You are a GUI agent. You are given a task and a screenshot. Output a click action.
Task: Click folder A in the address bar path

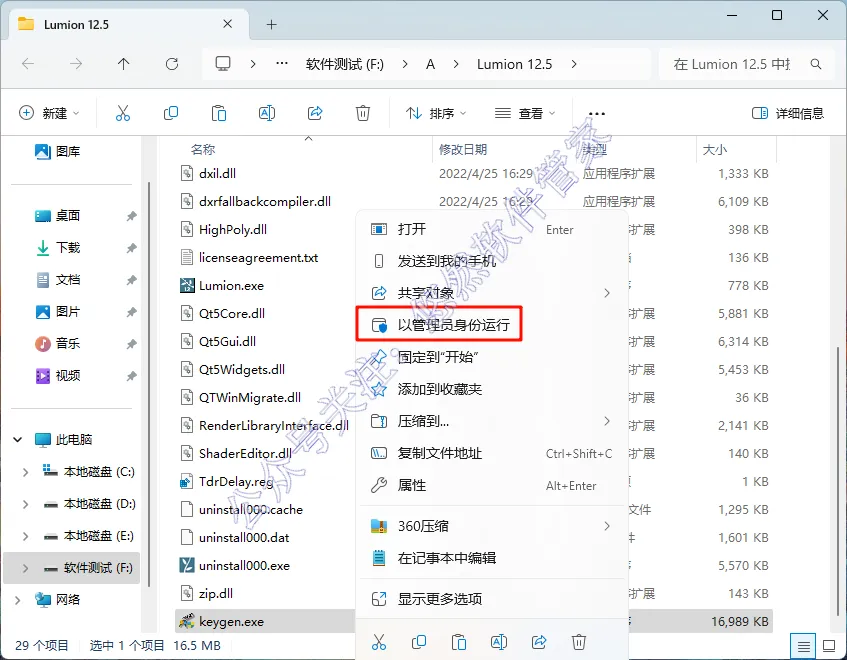coord(430,64)
